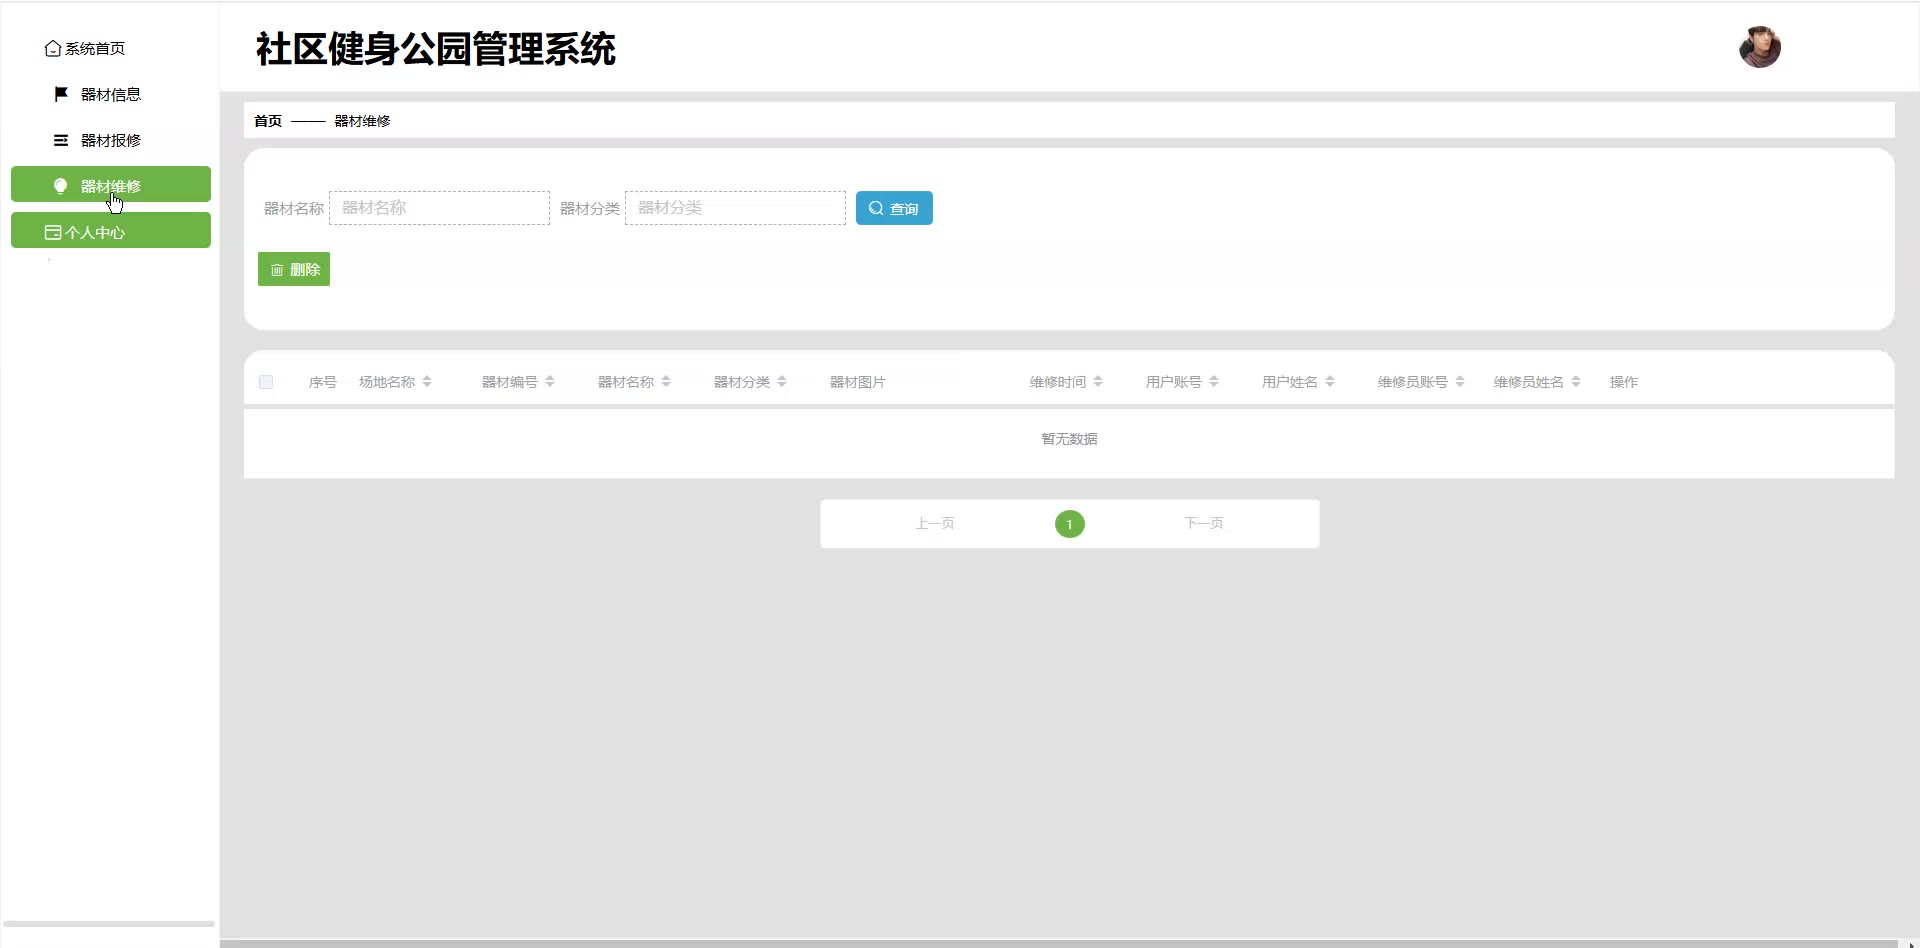Open 器材报修 menu item

[x=110, y=140]
